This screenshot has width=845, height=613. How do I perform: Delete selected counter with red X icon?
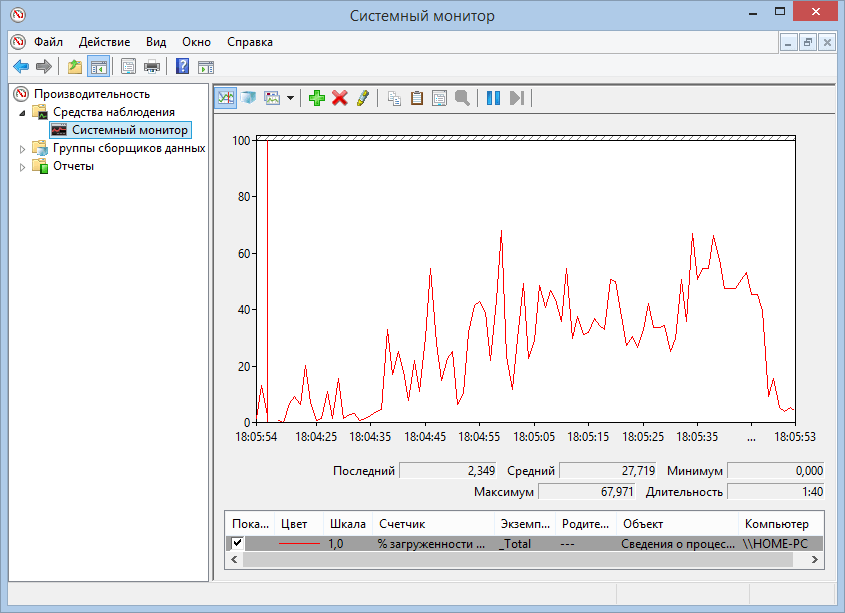(x=339, y=98)
